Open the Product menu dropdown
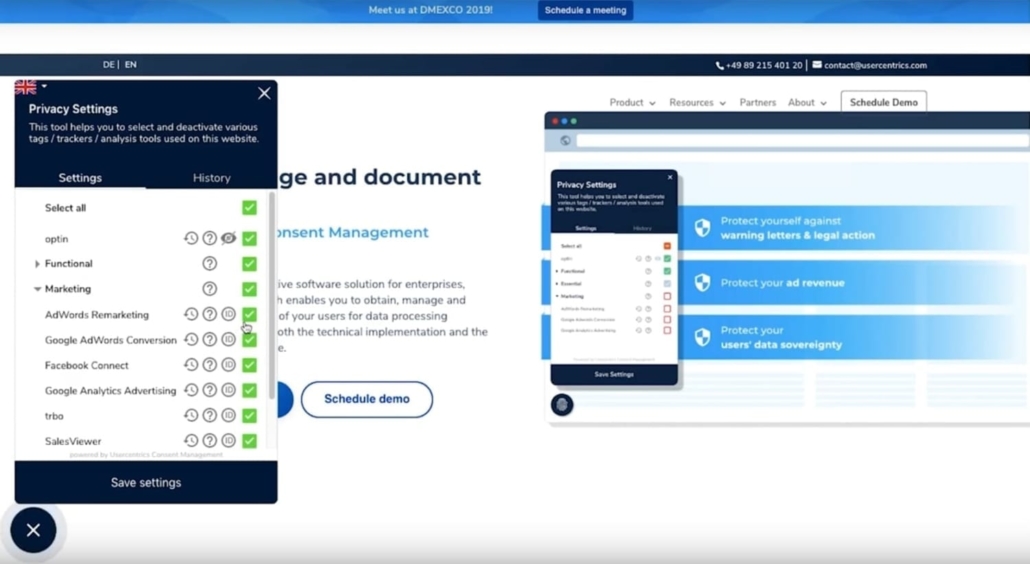This screenshot has width=1030, height=564. click(x=632, y=102)
